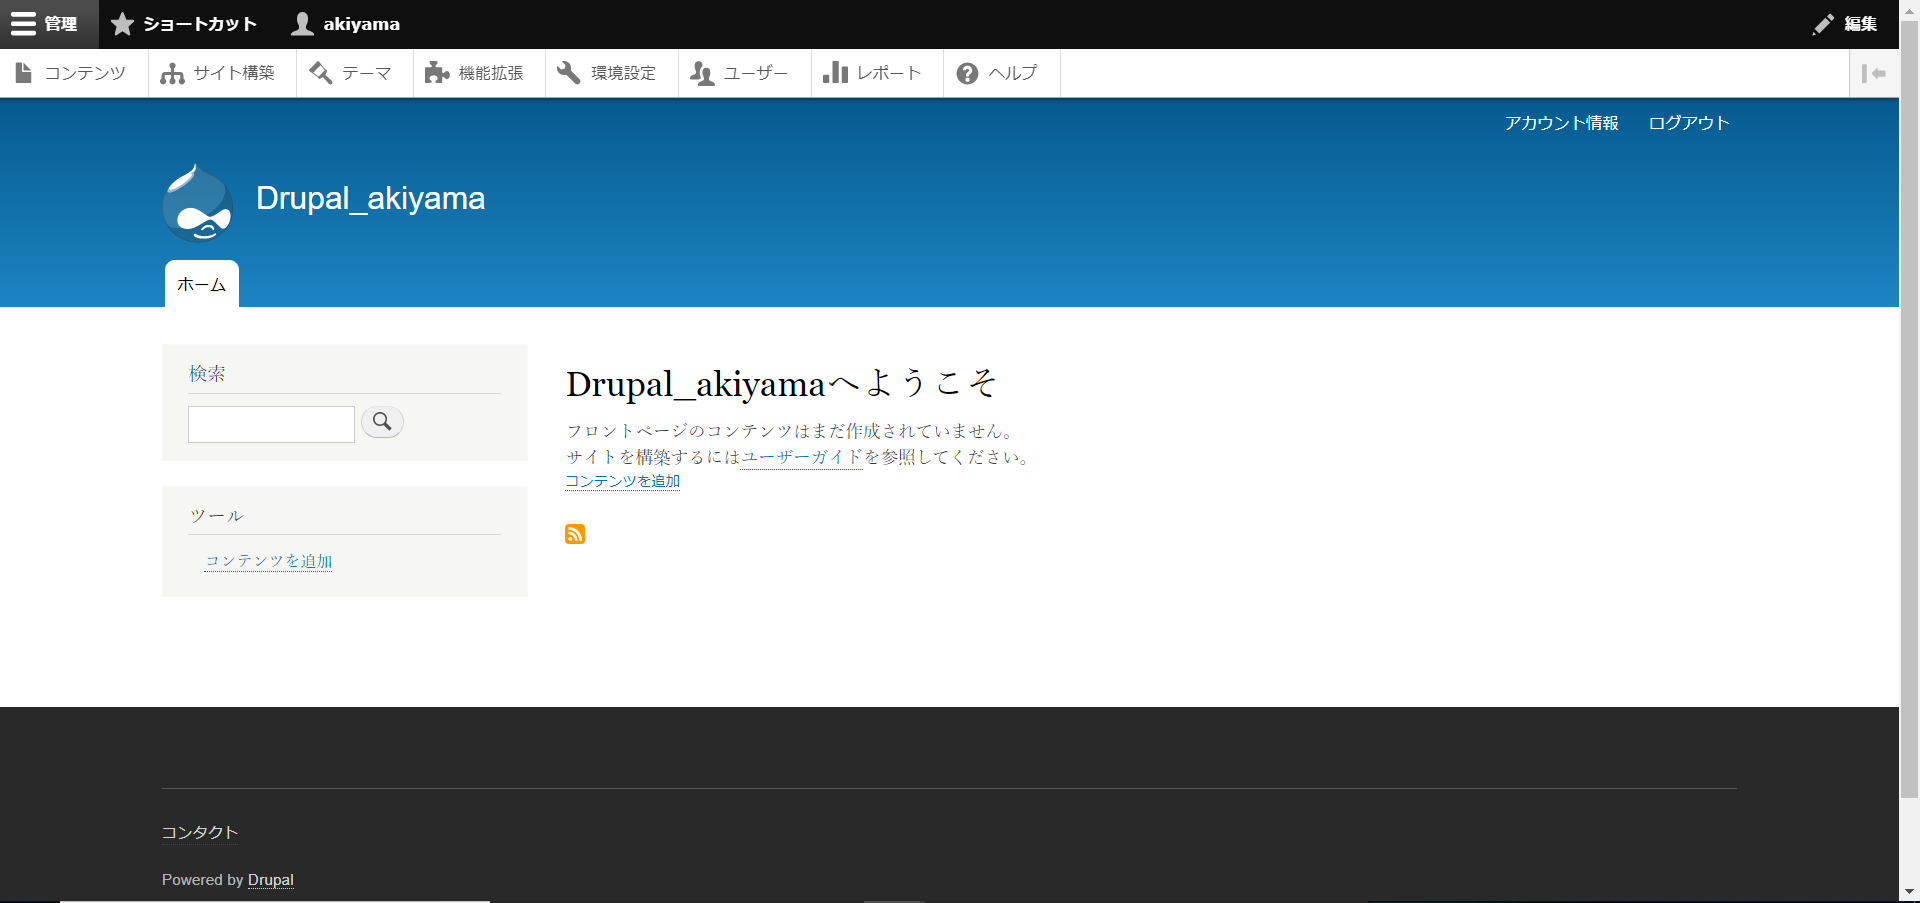Image resolution: width=1920 pixels, height=903 pixels.
Task: Click the scrollbar down arrow
Action: pos(1909,891)
